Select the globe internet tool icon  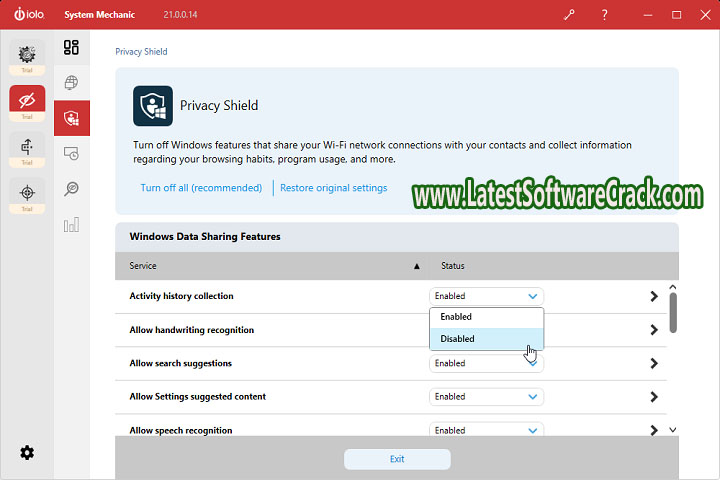point(71,83)
